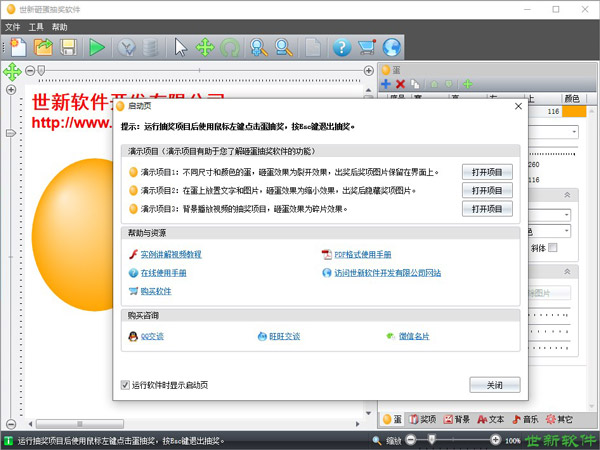This screenshot has height=450, width=600.
Task: Open the color dropdown above the 斜体 checkbox
Action: pos(566,231)
